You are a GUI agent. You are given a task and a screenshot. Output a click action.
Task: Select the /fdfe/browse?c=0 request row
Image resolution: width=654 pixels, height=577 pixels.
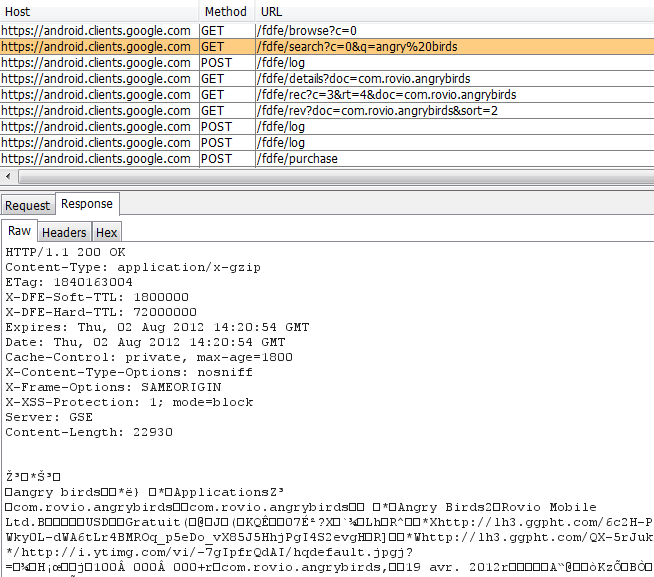tap(327, 31)
